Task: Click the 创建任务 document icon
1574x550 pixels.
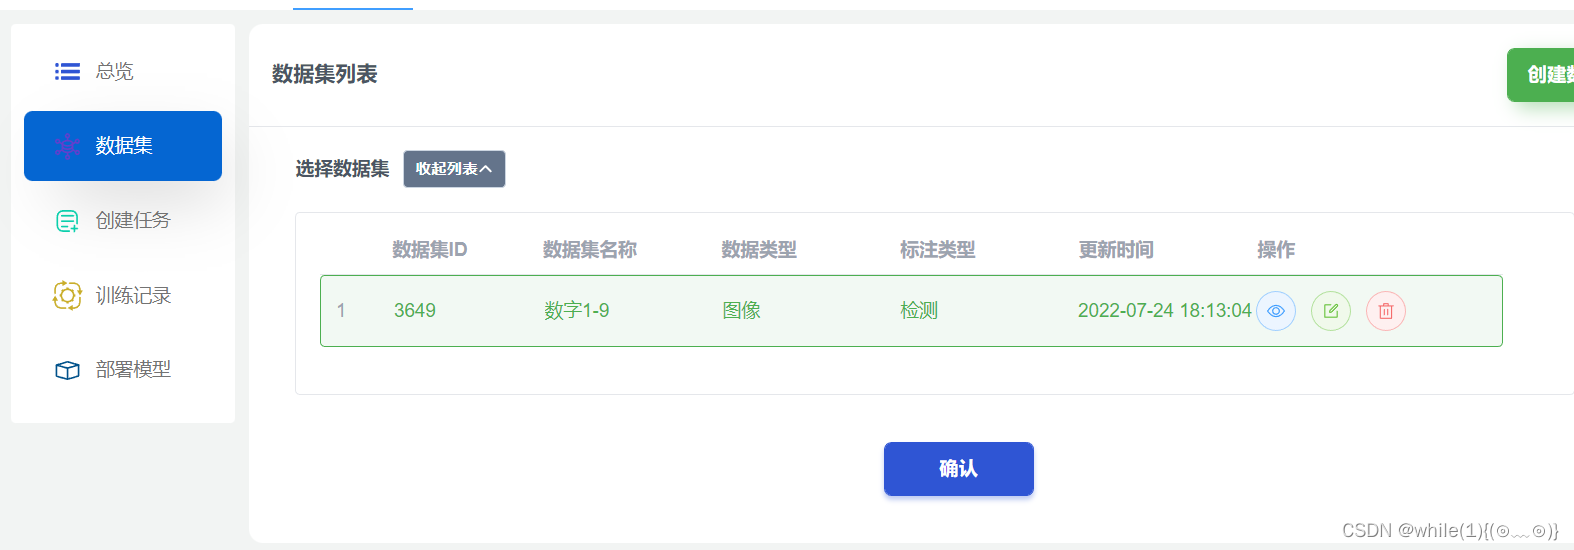Action: pyautogui.click(x=67, y=221)
